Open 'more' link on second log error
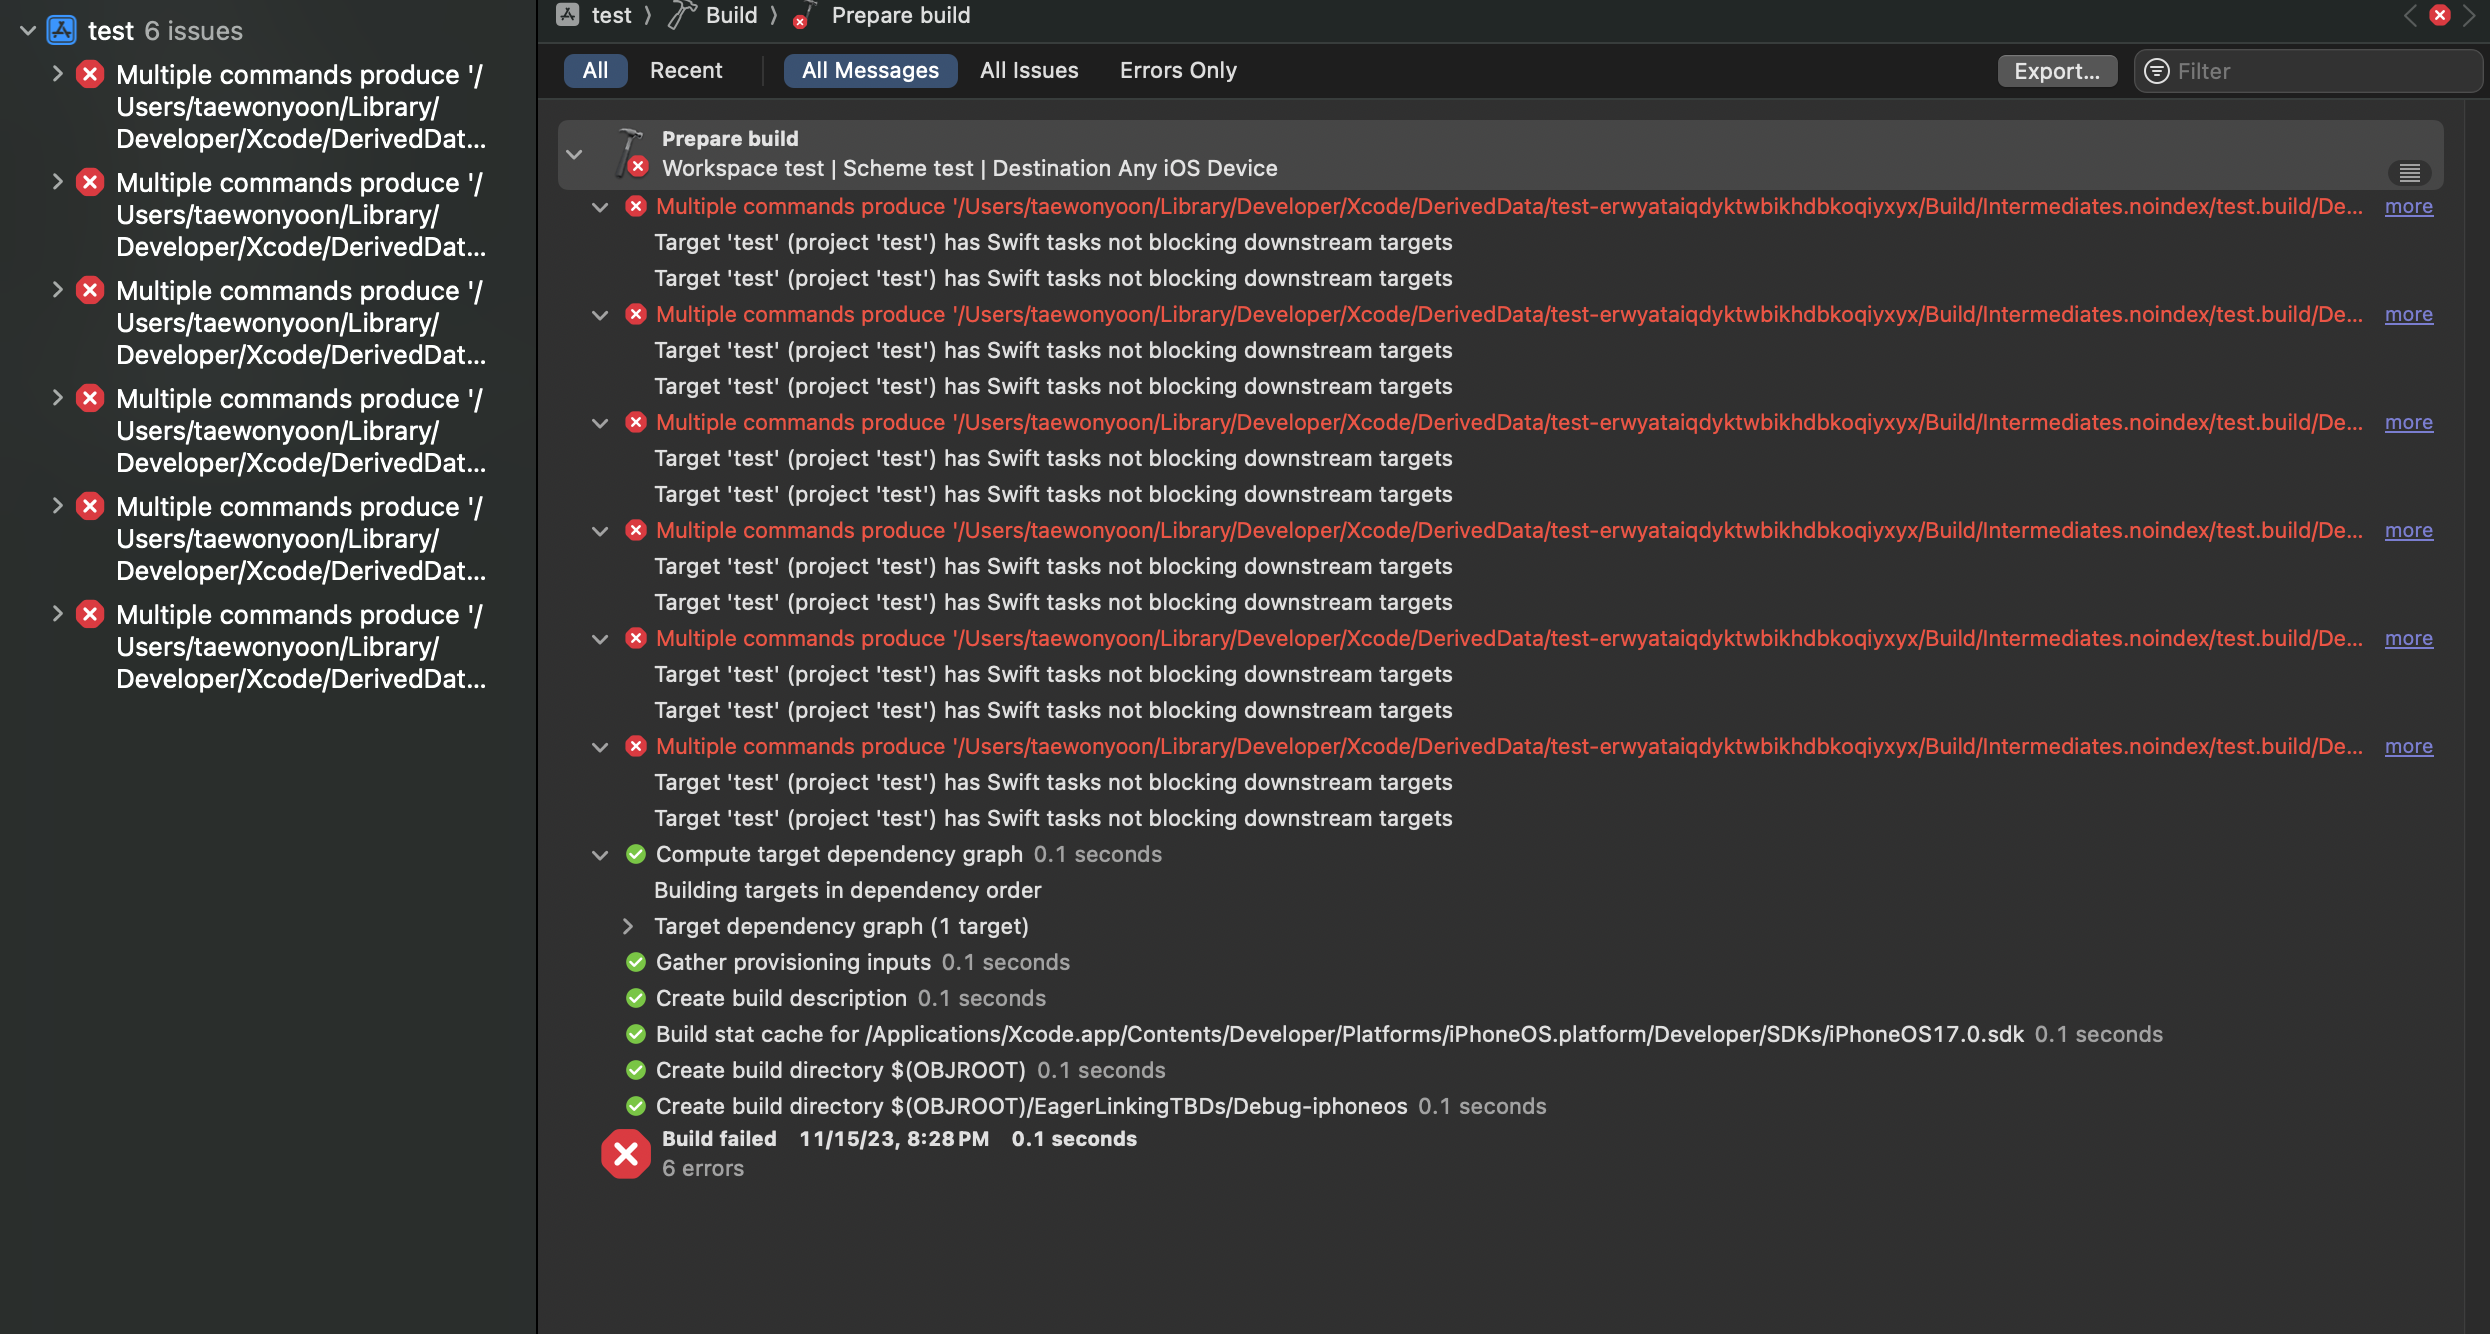This screenshot has width=2490, height=1334. click(x=2408, y=314)
